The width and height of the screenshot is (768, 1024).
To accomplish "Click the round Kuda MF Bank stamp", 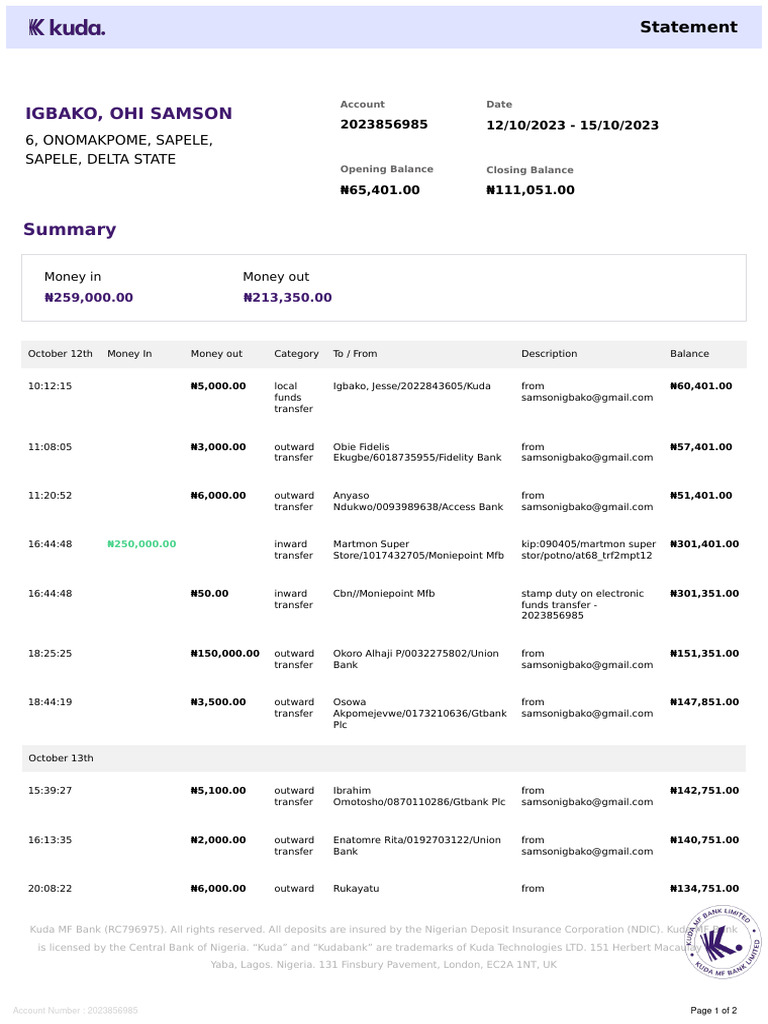I will pos(721,942).
